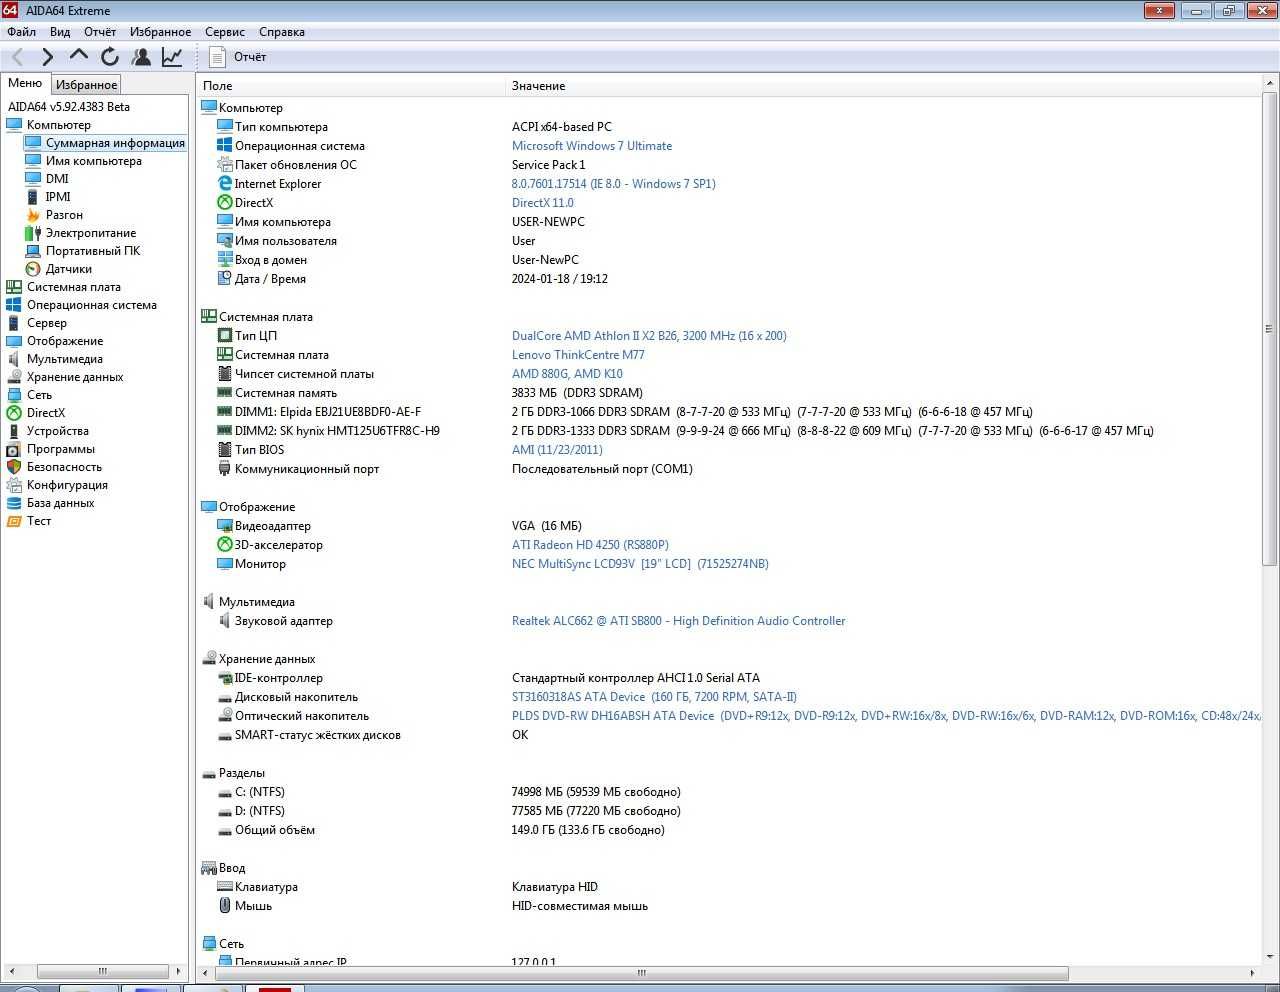Select Сеть in the sidebar

pos(39,395)
